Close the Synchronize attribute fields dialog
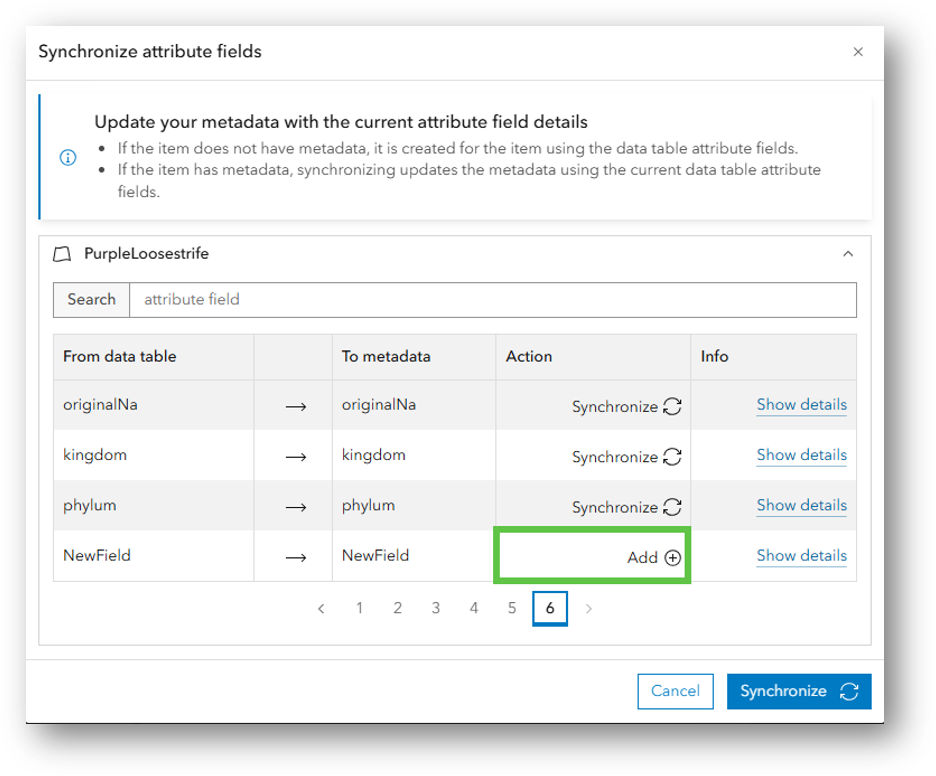The image size is (936, 776). (x=858, y=52)
